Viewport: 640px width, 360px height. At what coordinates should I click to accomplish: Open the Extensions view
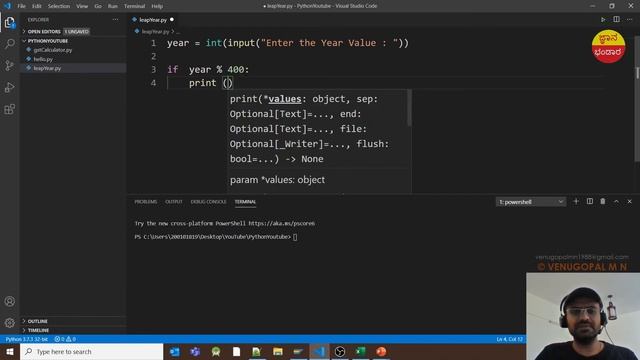(x=9, y=109)
